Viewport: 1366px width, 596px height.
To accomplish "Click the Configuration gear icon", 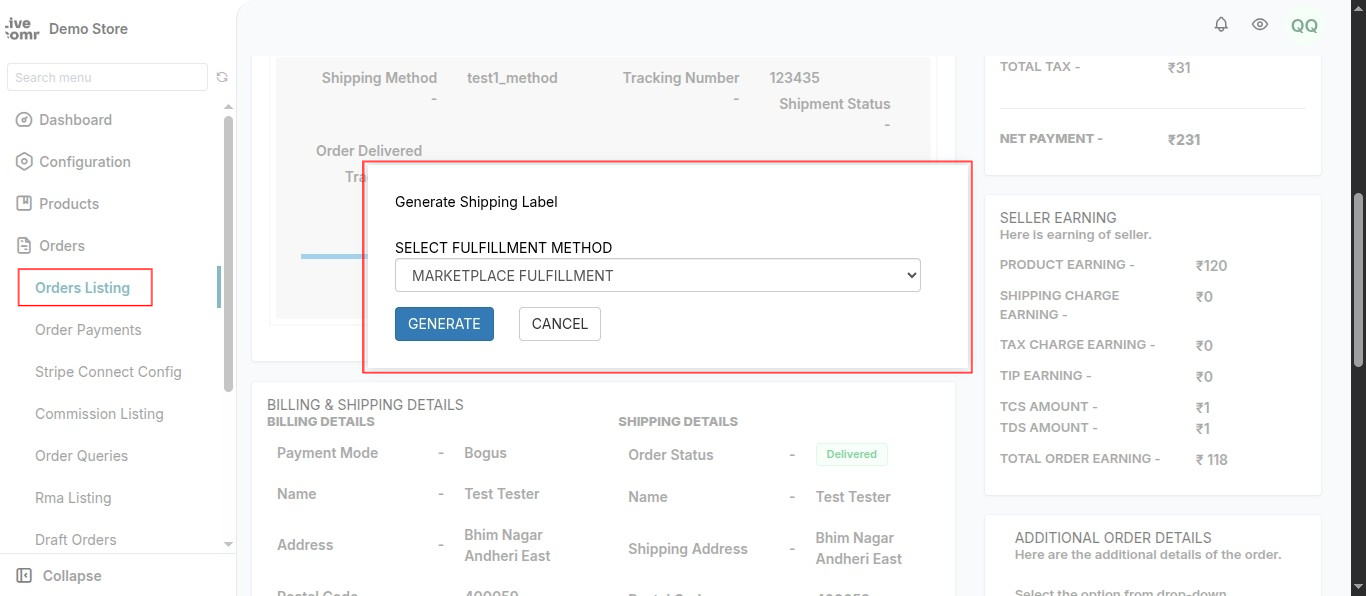I will [24, 162].
